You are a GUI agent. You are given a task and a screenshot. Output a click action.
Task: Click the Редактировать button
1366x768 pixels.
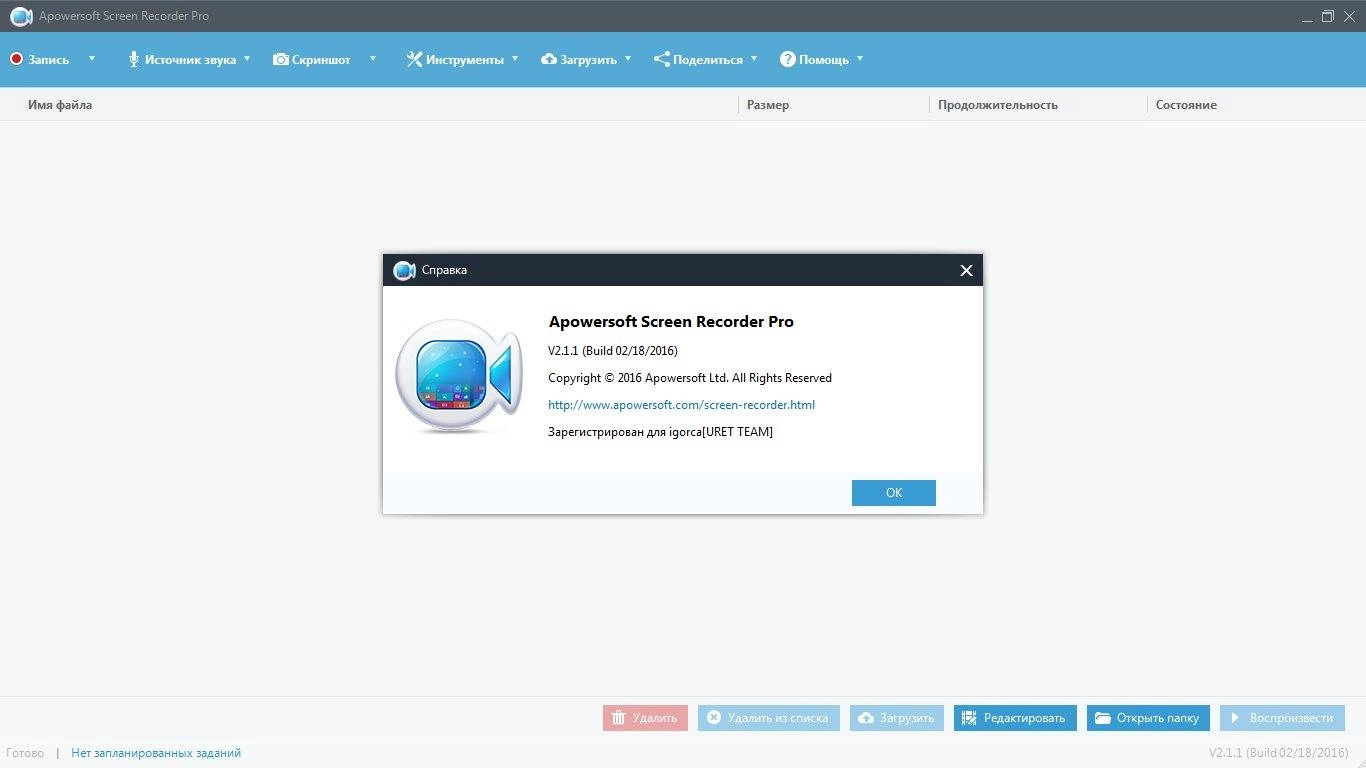(x=1016, y=718)
